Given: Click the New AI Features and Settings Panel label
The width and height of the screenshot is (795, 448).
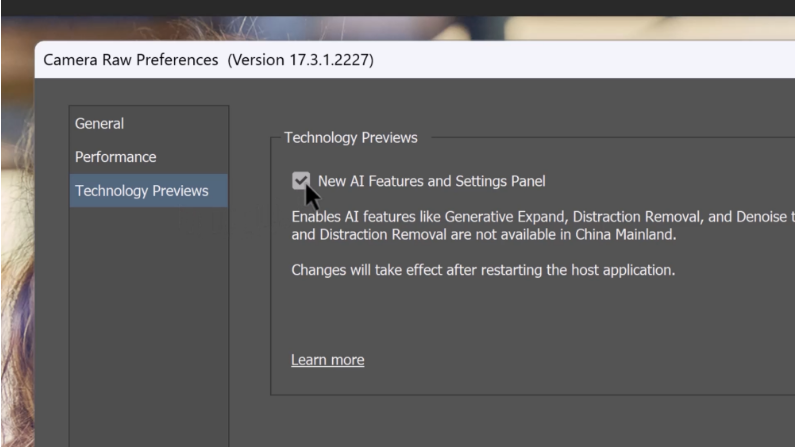Looking at the screenshot, I should 431,181.
